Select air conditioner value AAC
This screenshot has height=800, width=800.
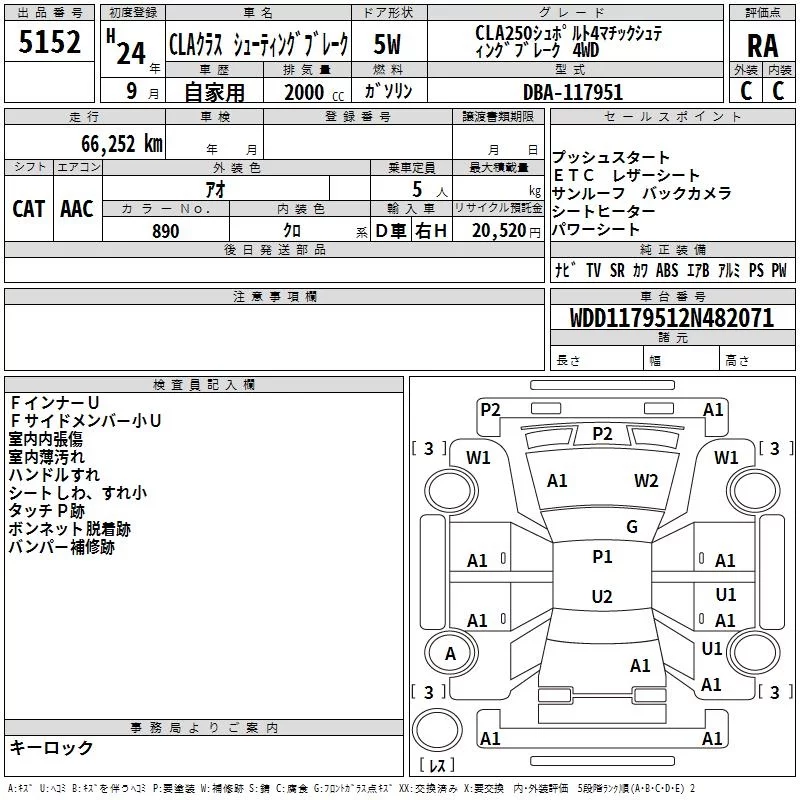[77, 209]
